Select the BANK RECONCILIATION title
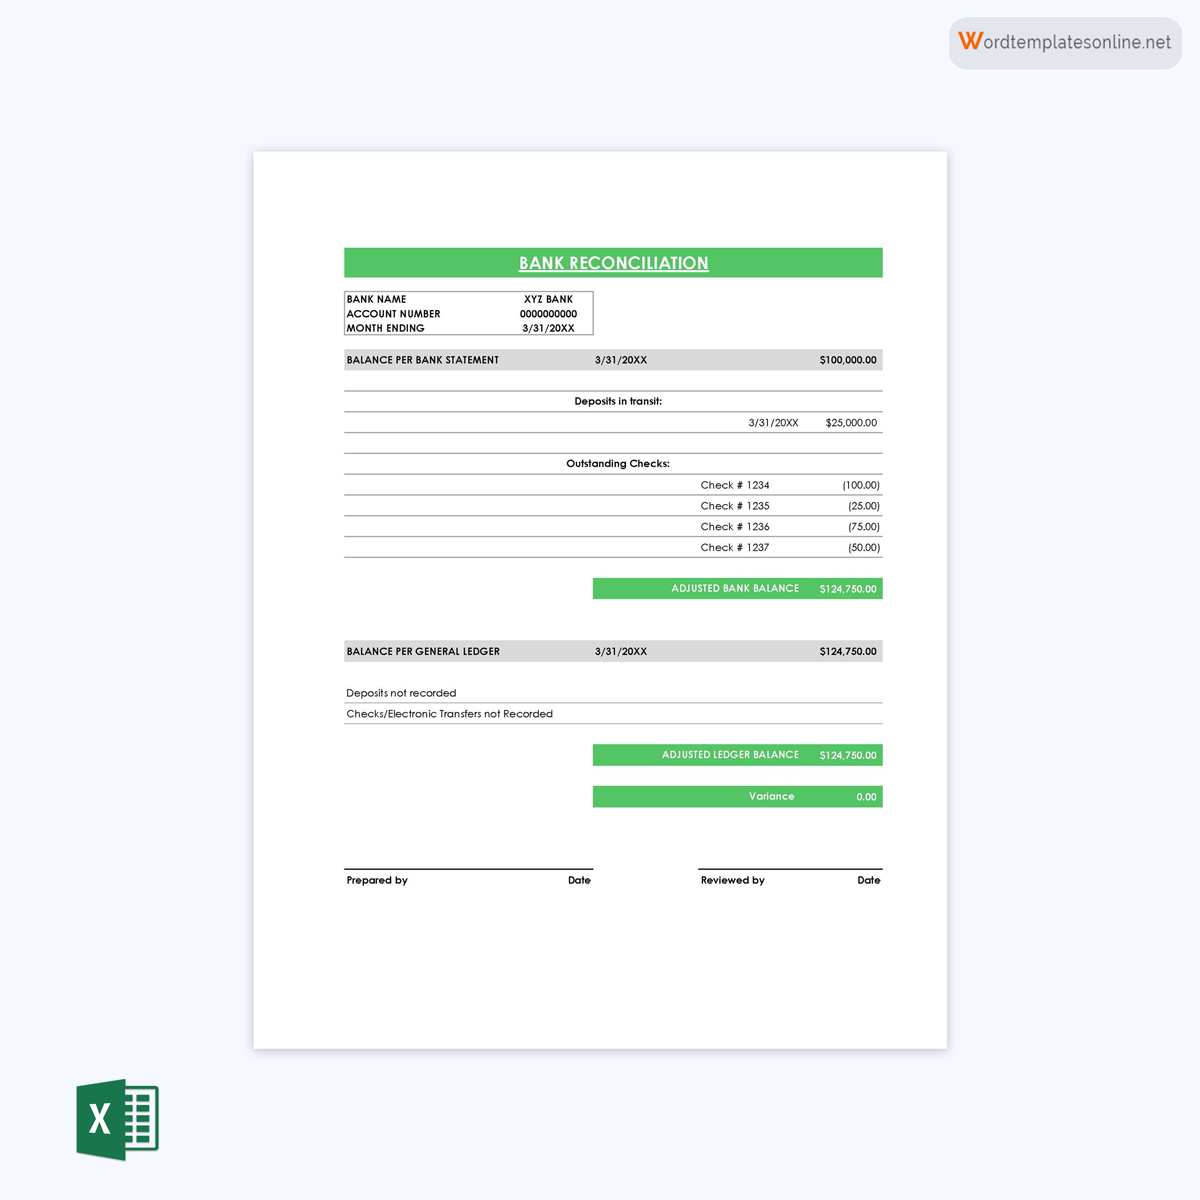This screenshot has height=1200, width=1200. point(613,263)
